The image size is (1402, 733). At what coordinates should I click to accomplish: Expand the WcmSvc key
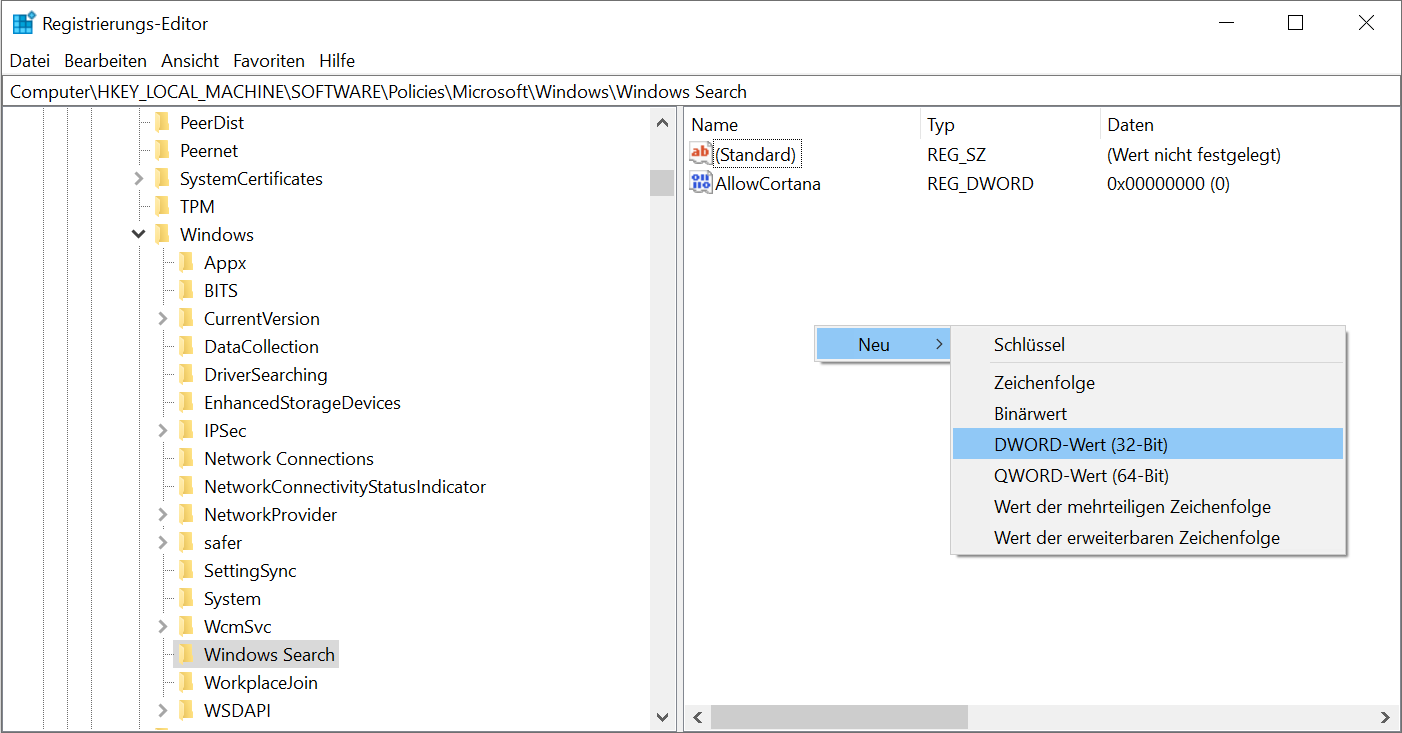[163, 627]
